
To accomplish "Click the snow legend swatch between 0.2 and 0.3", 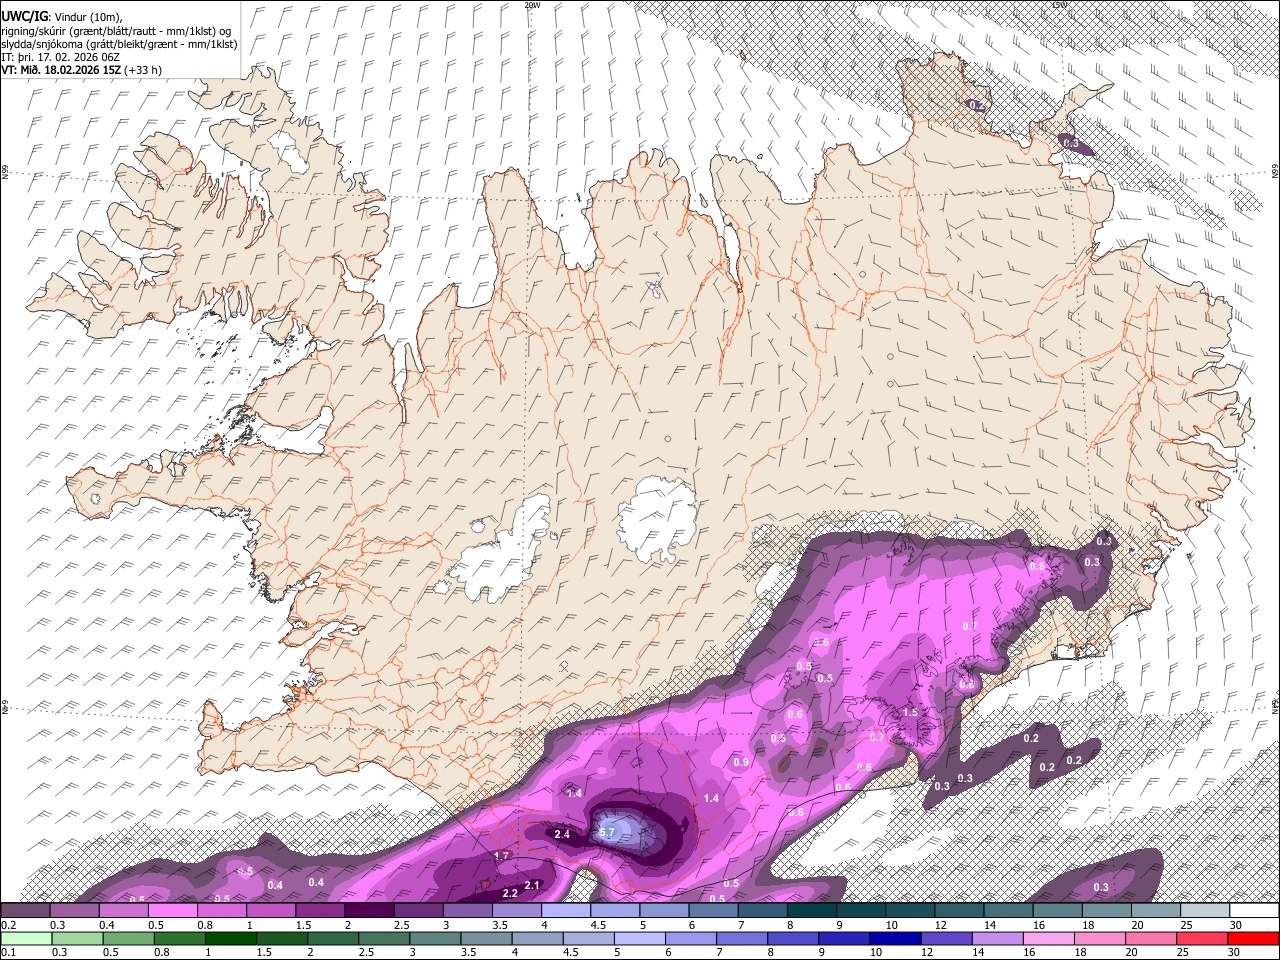I will point(26,911).
